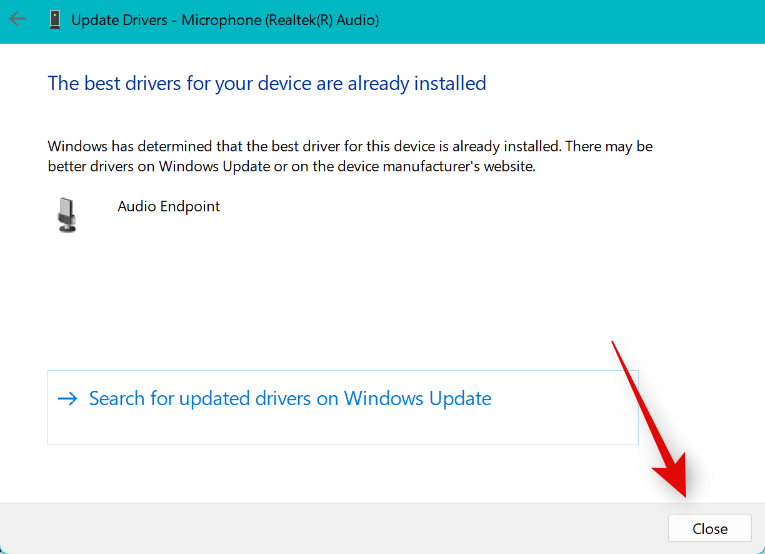Search for updated drivers on Windows Update
The image size is (765, 554).
(x=290, y=399)
